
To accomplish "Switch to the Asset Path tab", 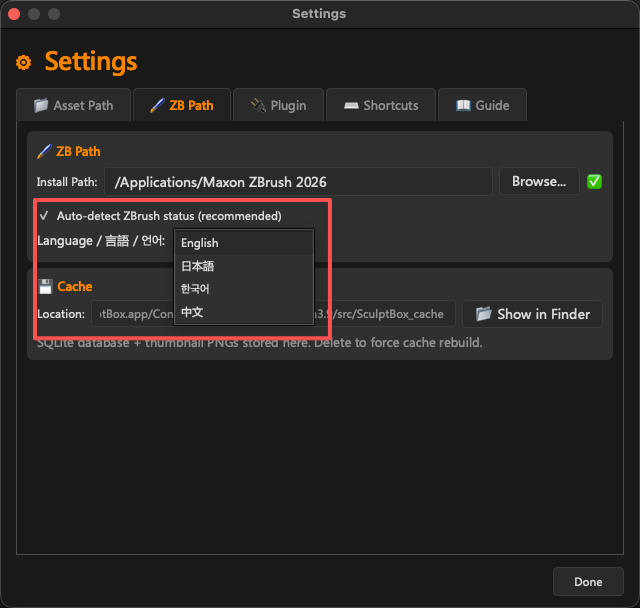I will coord(73,105).
